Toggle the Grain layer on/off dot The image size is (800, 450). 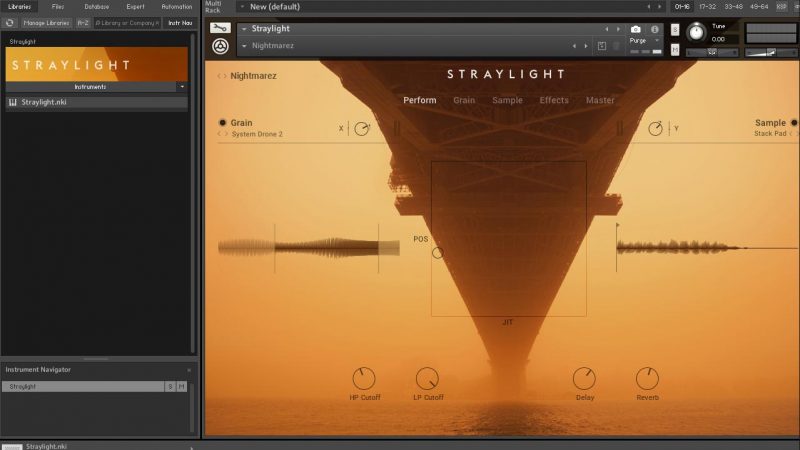tap(222, 122)
